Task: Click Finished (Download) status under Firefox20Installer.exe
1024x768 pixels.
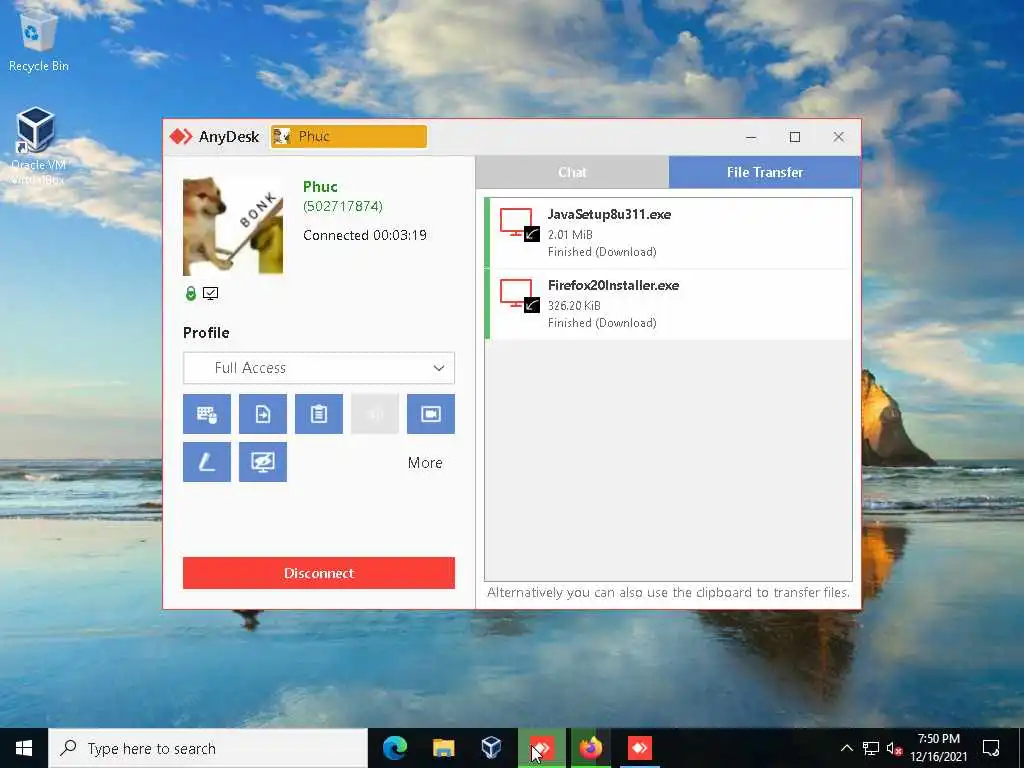Action: [x=602, y=323]
